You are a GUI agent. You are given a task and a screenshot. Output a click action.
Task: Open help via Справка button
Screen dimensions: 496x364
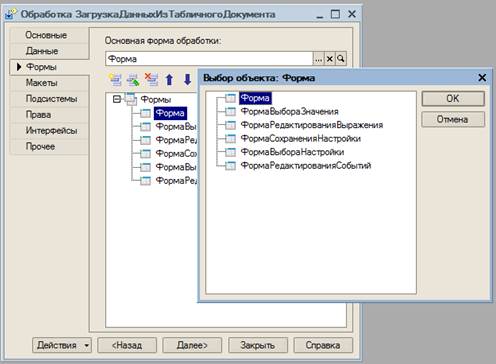click(323, 345)
